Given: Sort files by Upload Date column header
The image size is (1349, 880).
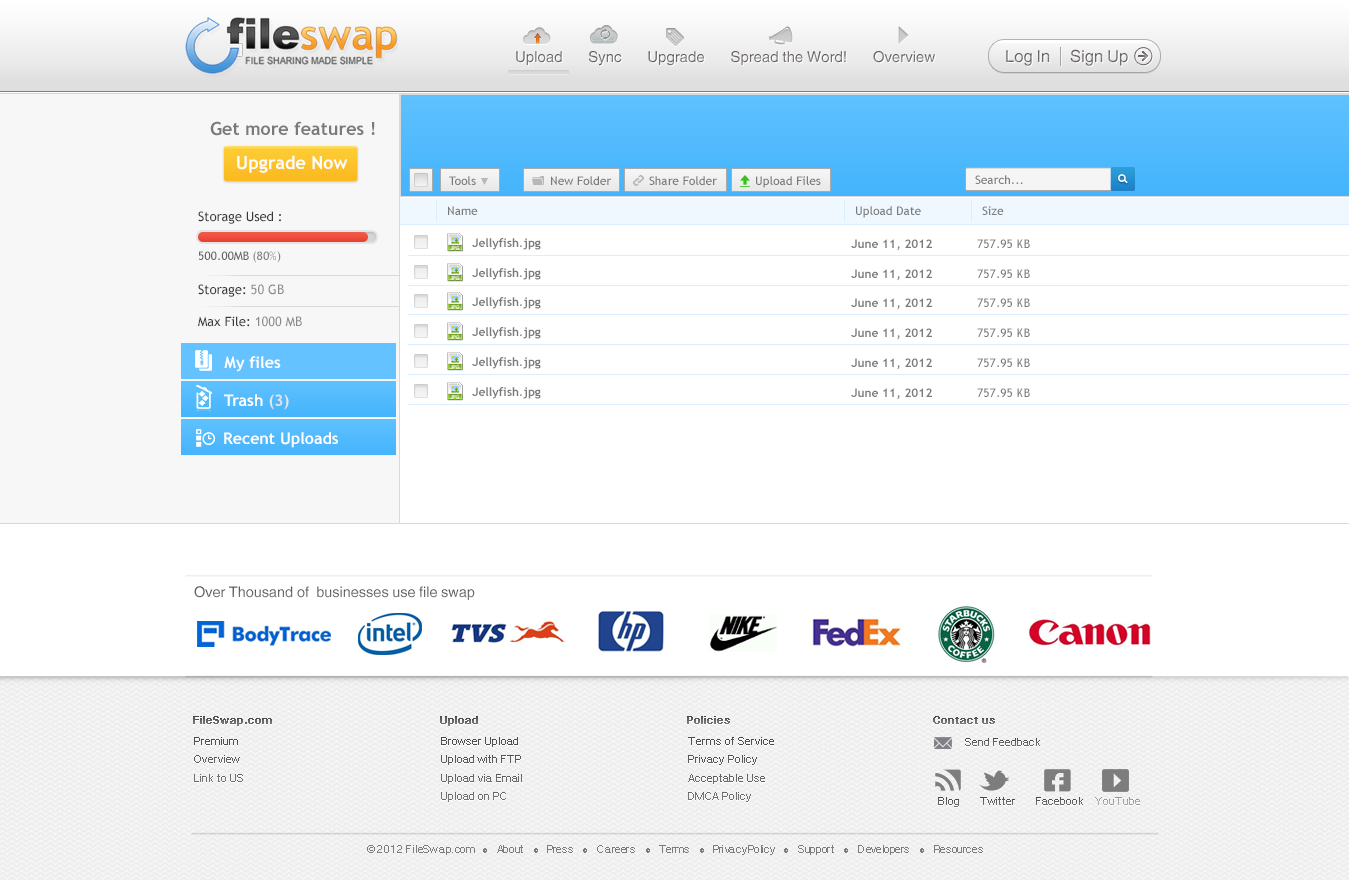Looking at the screenshot, I should coord(888,211).
